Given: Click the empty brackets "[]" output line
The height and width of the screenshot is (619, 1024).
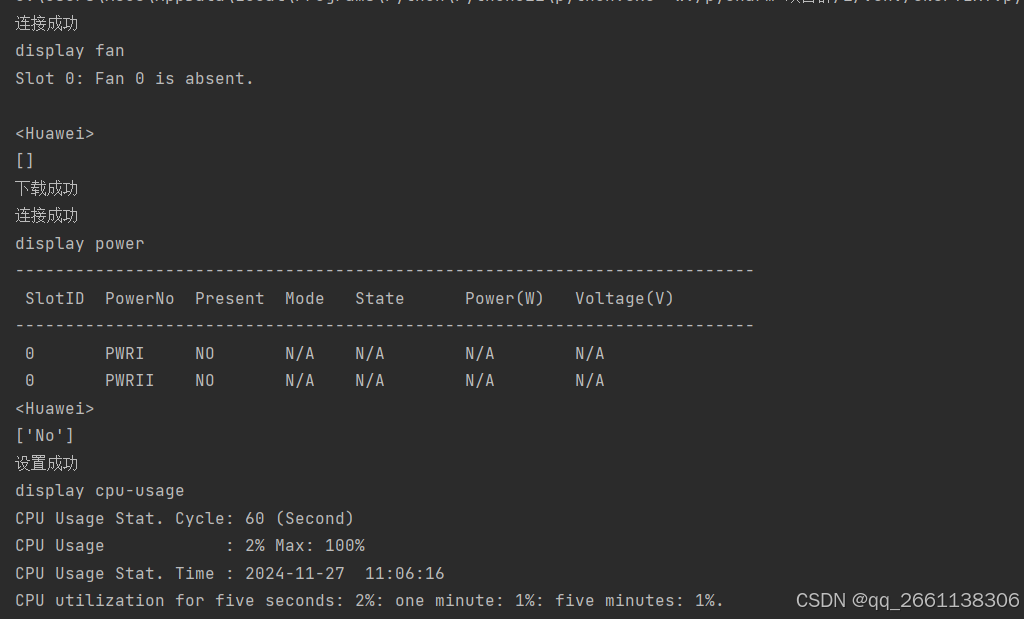Looking at the screenshot, I should tap(25, 160).
